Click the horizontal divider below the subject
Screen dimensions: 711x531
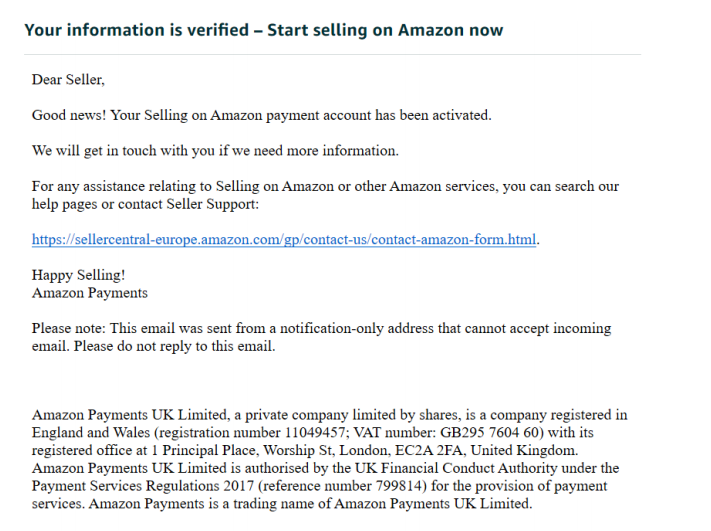tap(332, 54)
